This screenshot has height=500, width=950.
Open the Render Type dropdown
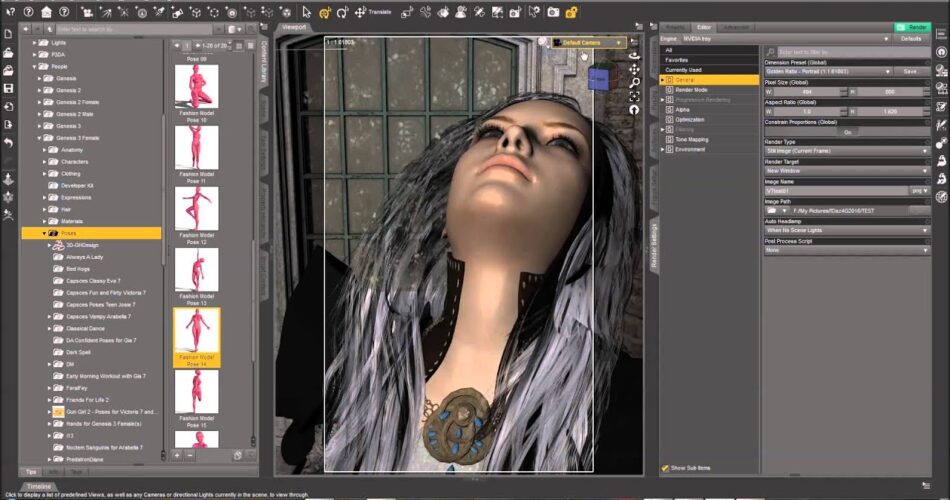[x=847, y=151]
